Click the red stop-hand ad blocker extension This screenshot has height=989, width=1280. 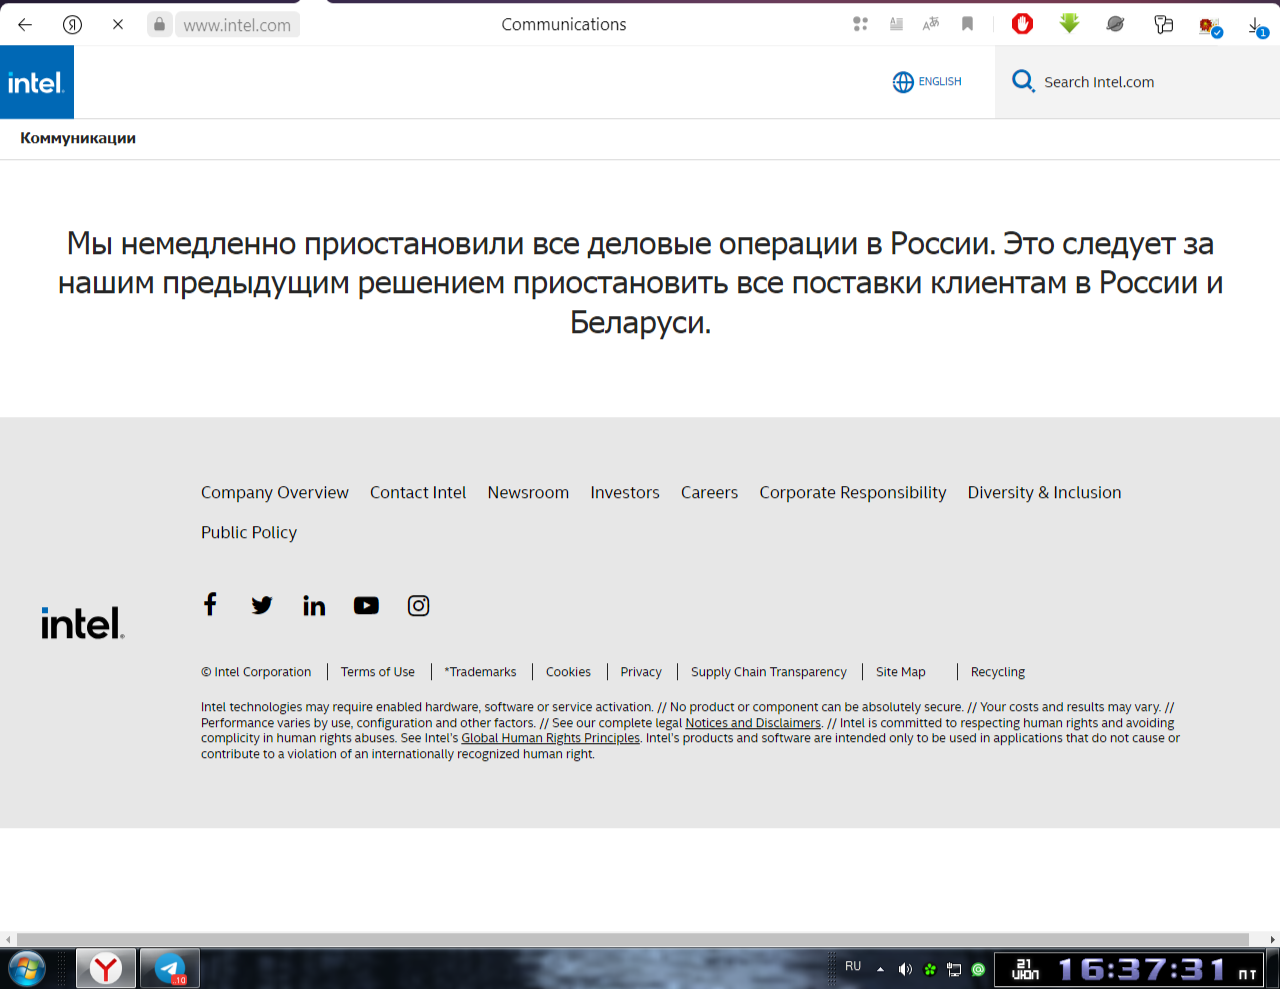pyautogui.click(x=1022, y=24)
